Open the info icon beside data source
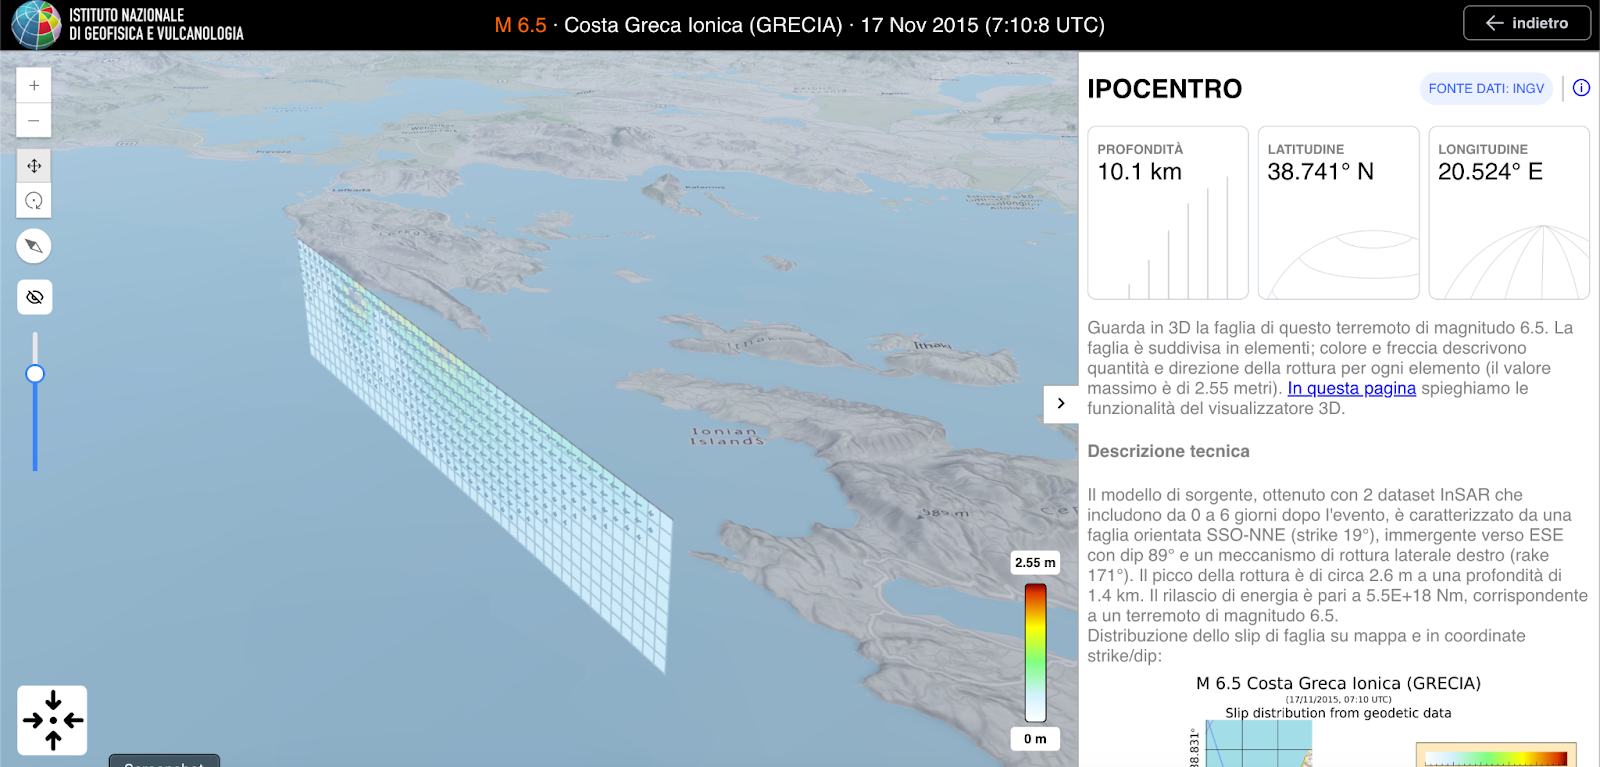Viewport: 1600px width, 767px height. coord(1581,88)
